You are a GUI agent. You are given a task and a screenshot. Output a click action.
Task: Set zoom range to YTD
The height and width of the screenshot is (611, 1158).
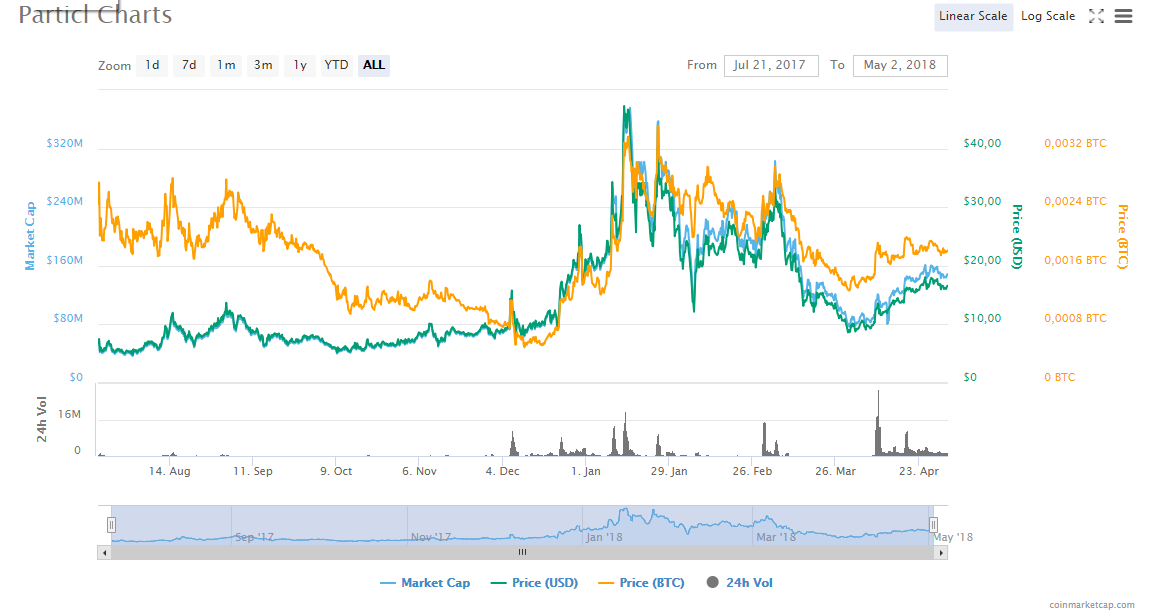337,65
